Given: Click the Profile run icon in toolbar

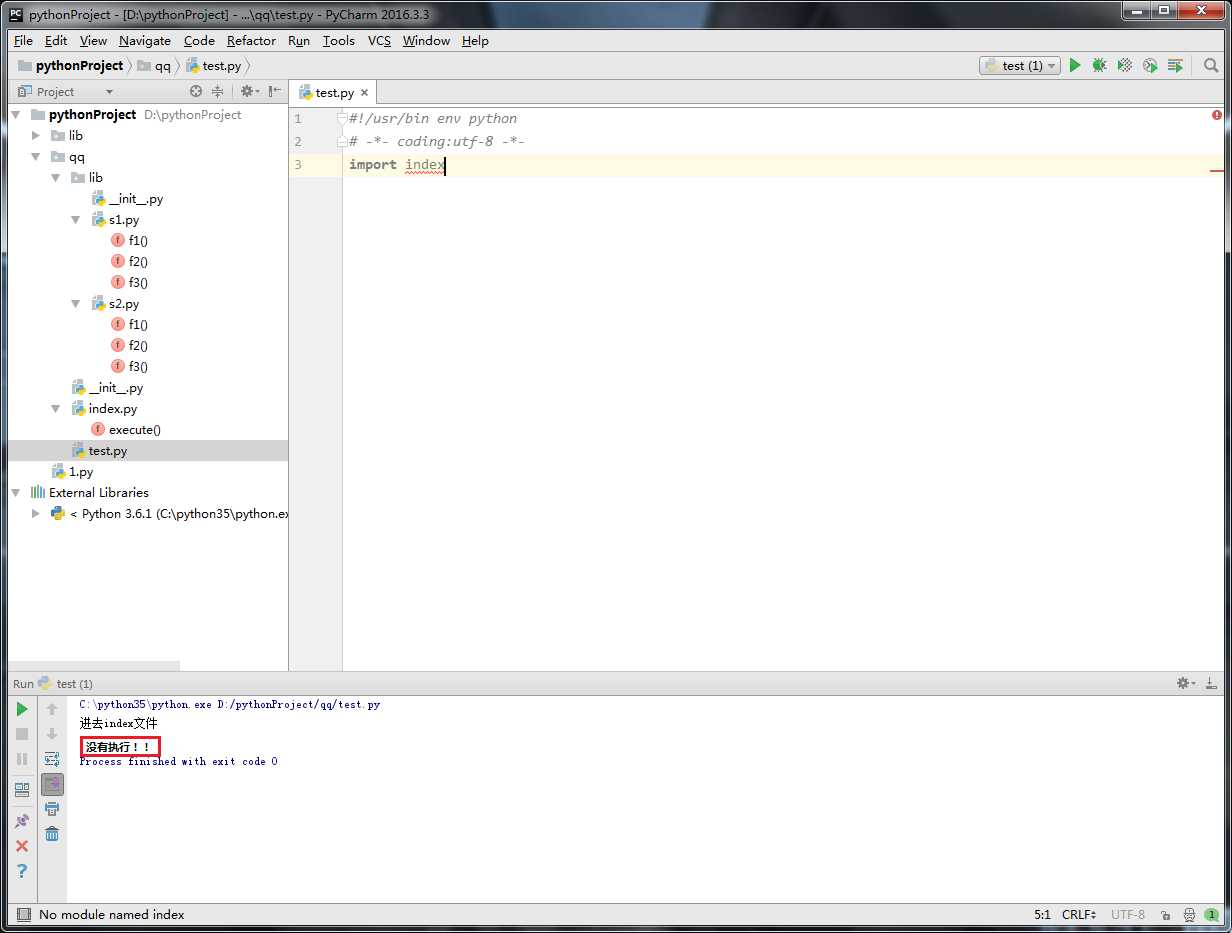Looking at the screenshot, I should tap(1150, 65).
